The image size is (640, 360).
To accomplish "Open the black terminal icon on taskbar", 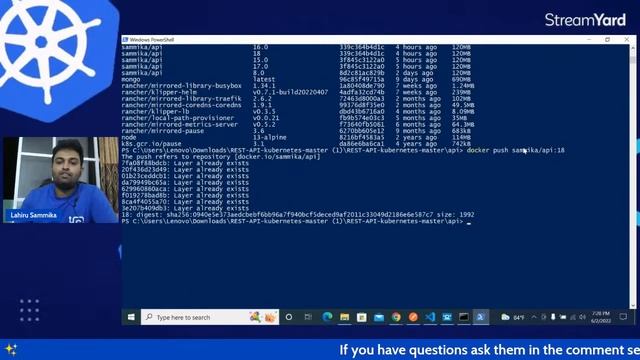I will 464,317.
